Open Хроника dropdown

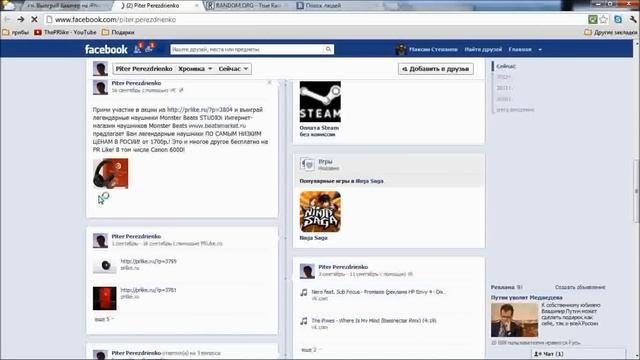click(195, 69)
